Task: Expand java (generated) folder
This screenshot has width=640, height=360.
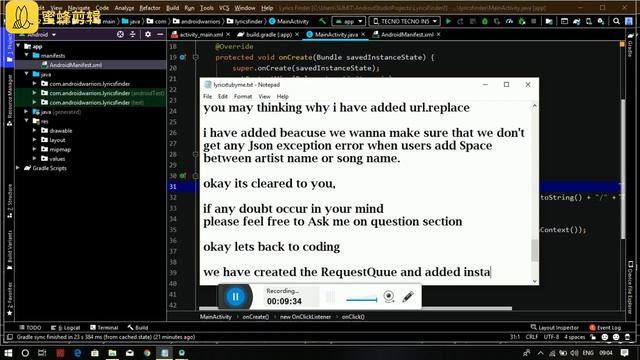Action: pos(27,111)
